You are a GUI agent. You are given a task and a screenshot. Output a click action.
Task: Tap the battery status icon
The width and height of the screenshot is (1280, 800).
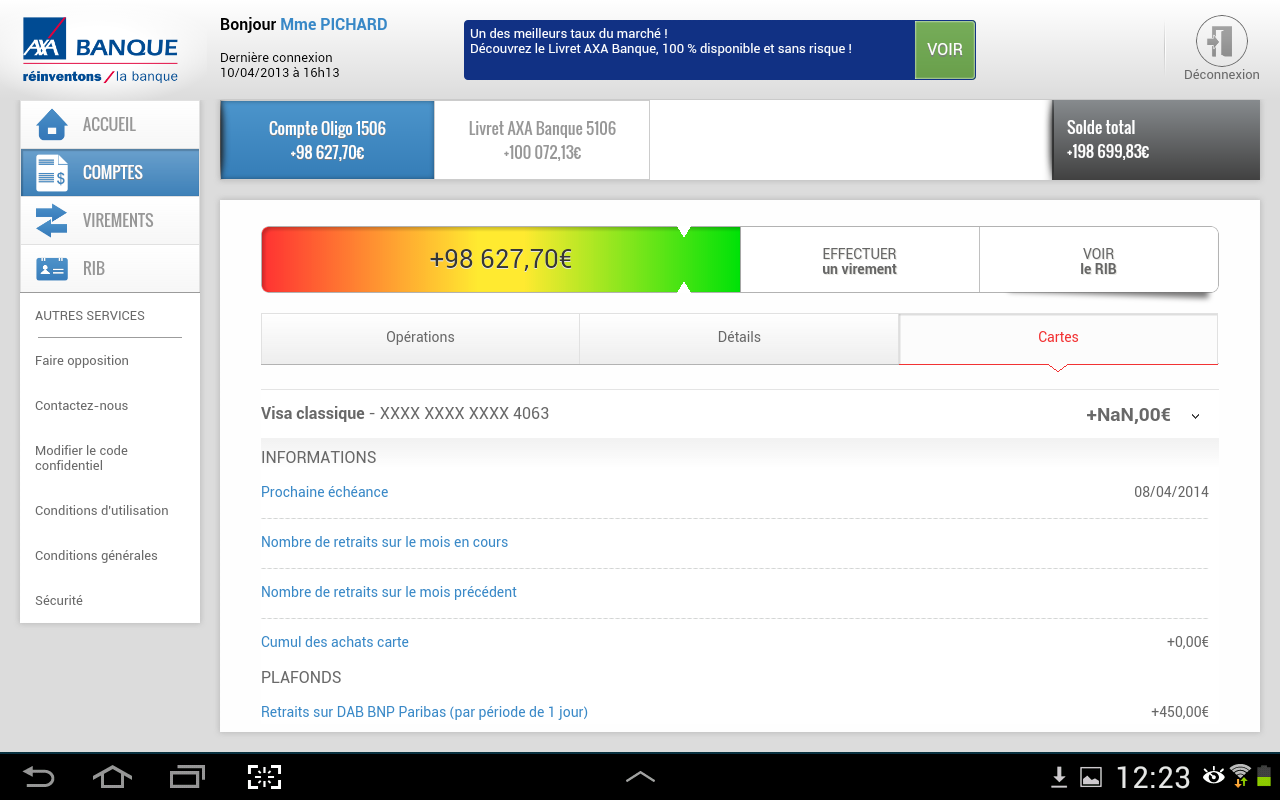[1264, 776]
